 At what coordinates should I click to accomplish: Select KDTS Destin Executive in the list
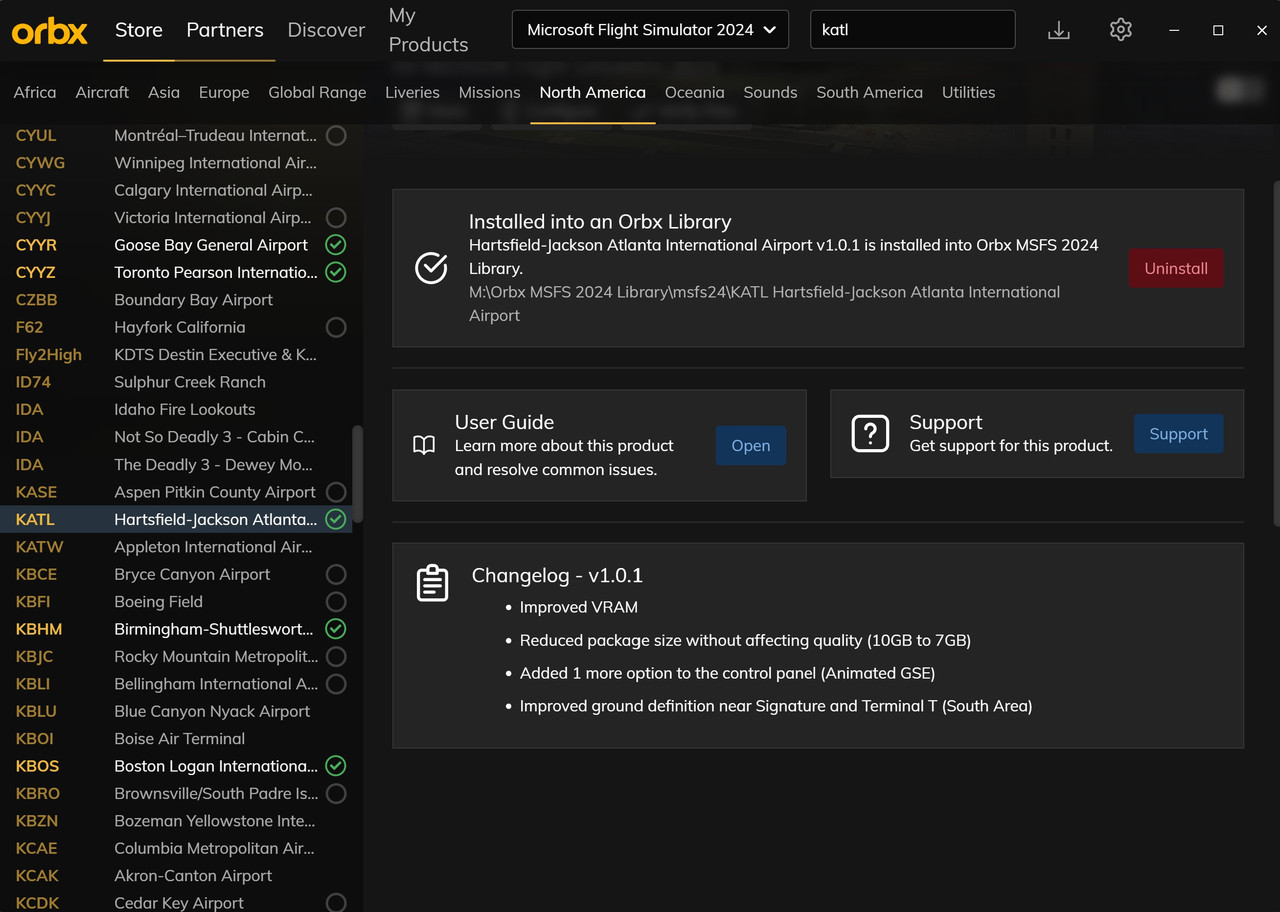coord(175,355)
